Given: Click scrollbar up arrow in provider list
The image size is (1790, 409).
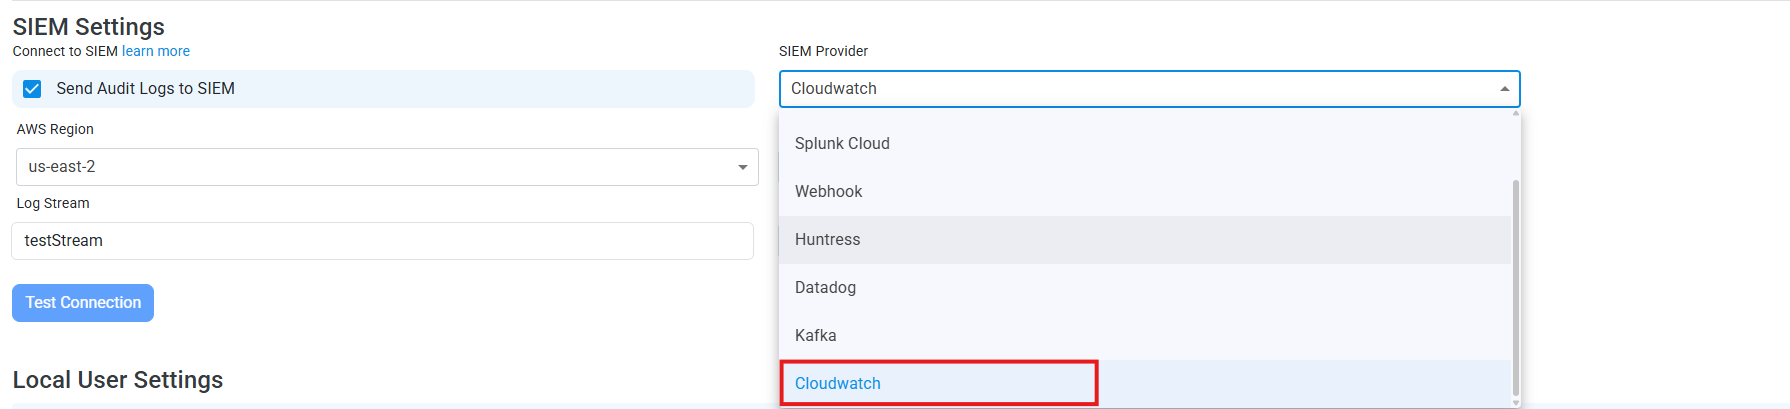Looking at the screenshot, I should pyautogui.click(x=1516, y=113).
